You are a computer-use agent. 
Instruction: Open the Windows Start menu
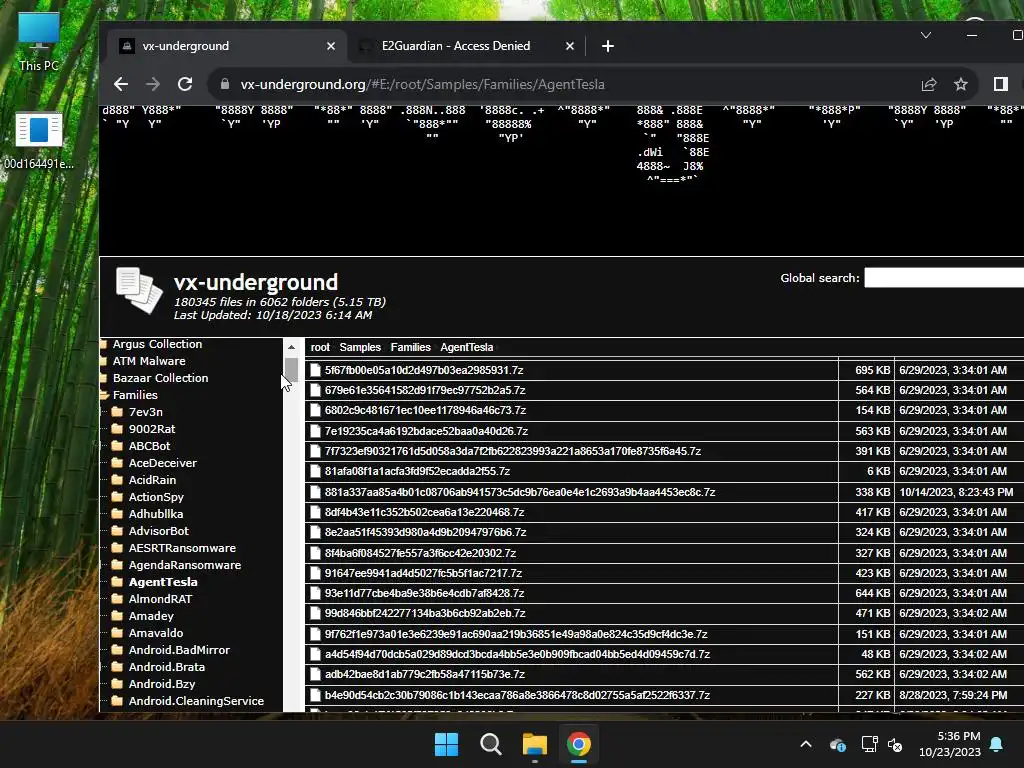coord(447,744)
